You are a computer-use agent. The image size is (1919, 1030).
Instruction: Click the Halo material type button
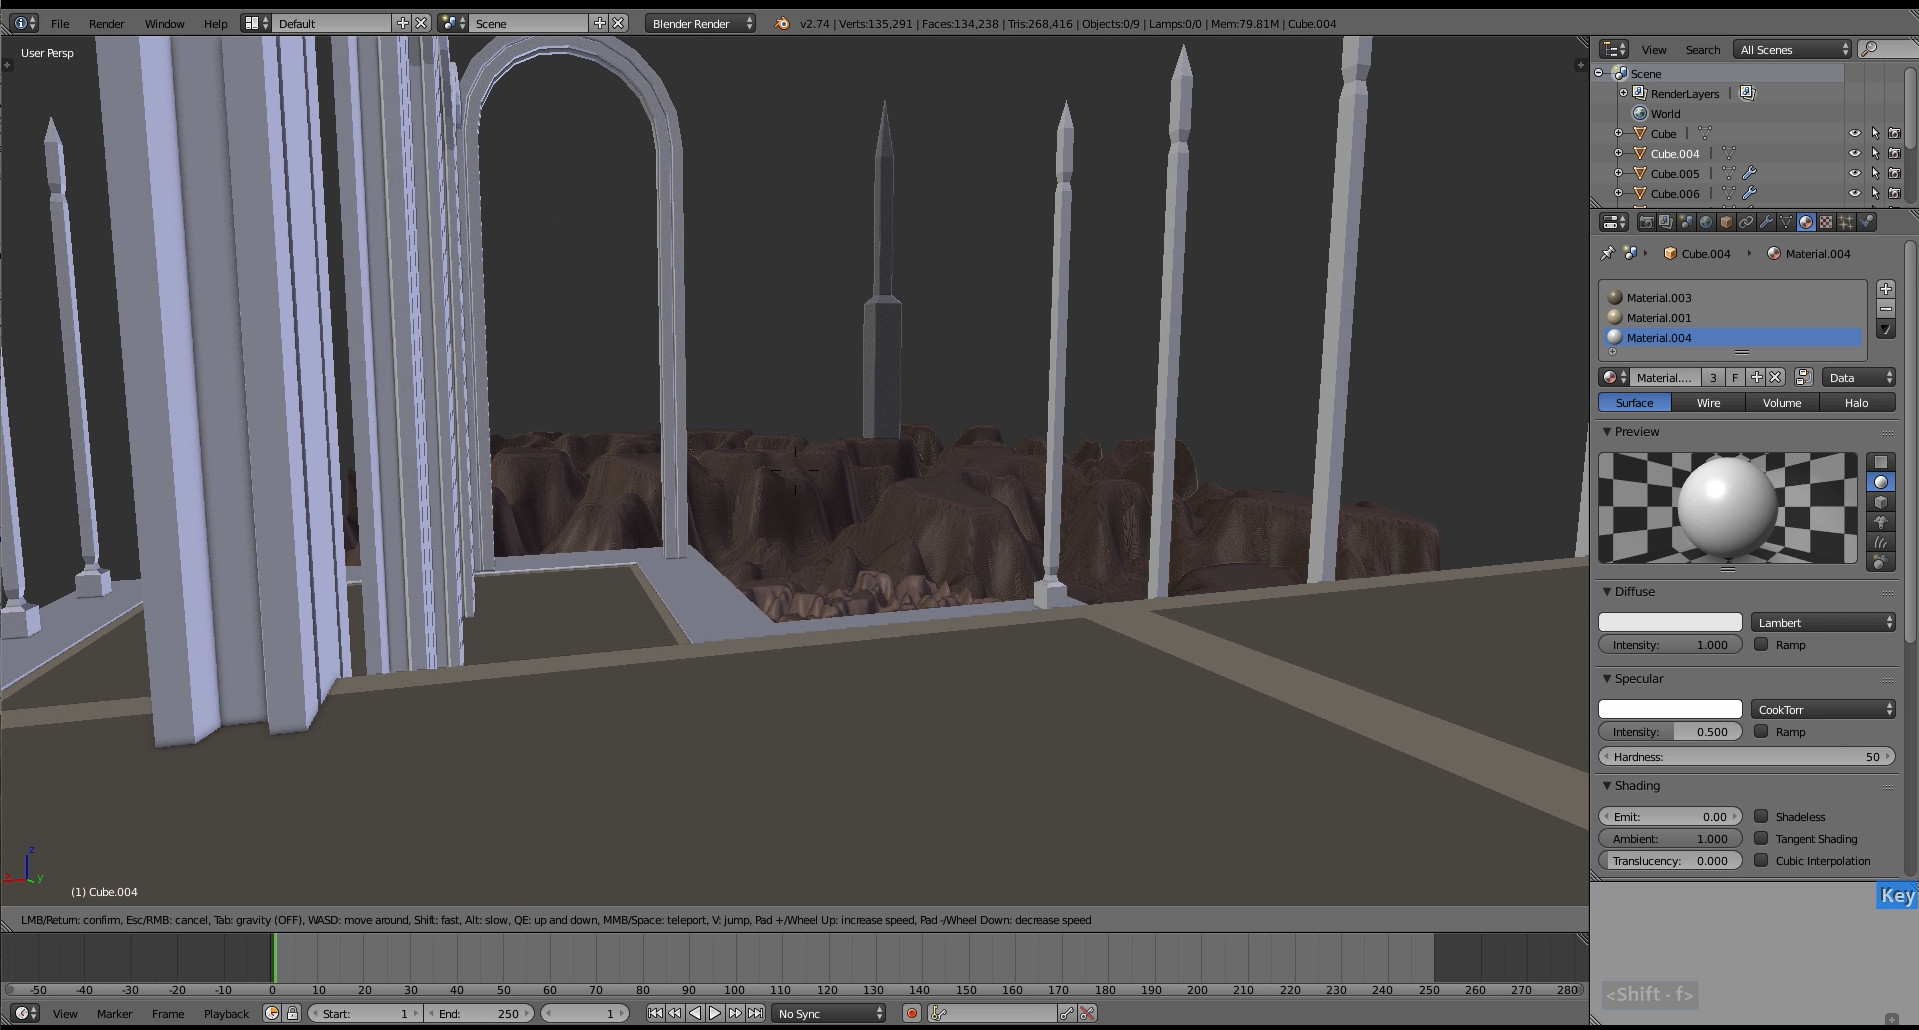click(1856, 402)
